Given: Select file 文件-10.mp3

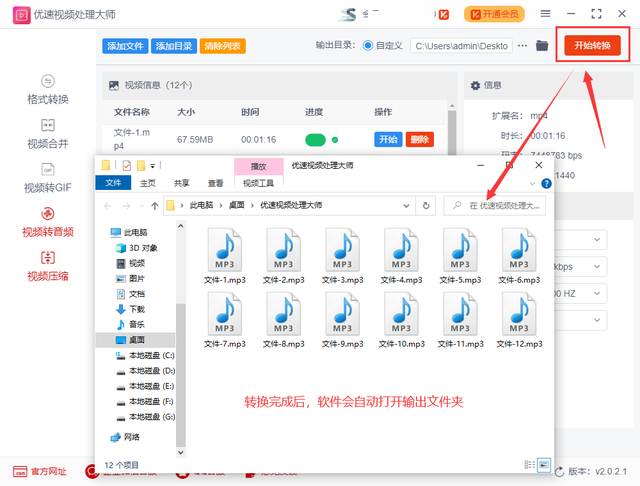Looking at the screenshot, I should (402, 320).
